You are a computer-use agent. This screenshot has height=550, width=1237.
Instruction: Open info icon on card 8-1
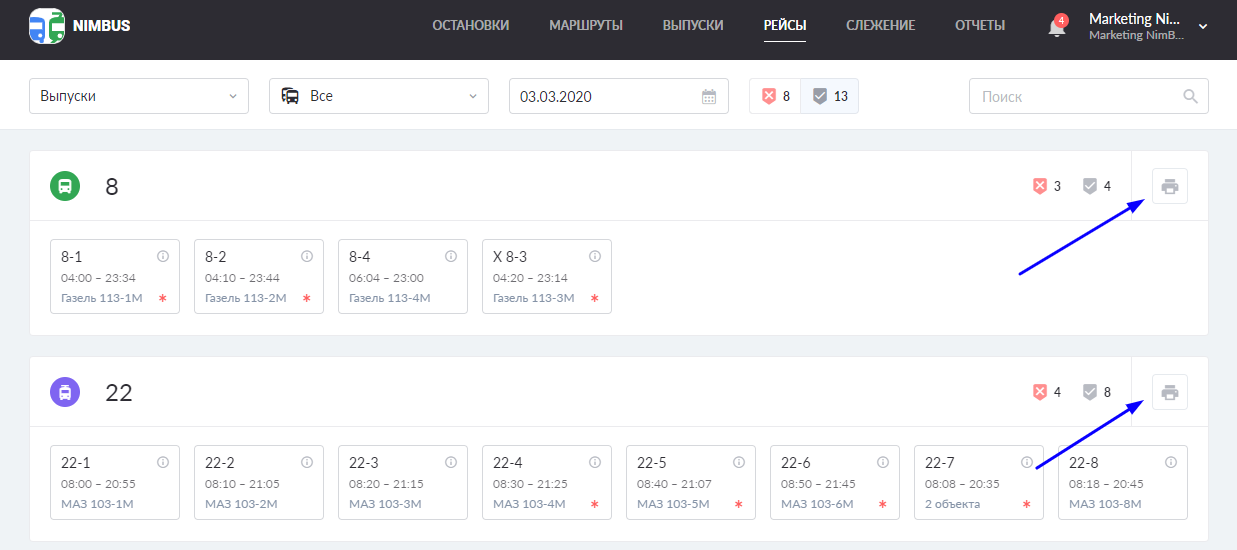[x=163, y=257]
